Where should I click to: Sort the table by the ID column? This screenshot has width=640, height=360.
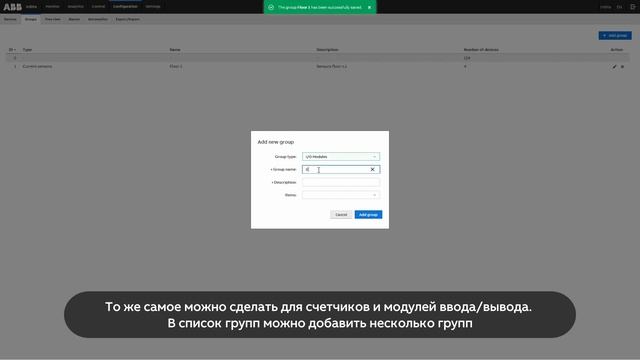(x=12, y=50)
